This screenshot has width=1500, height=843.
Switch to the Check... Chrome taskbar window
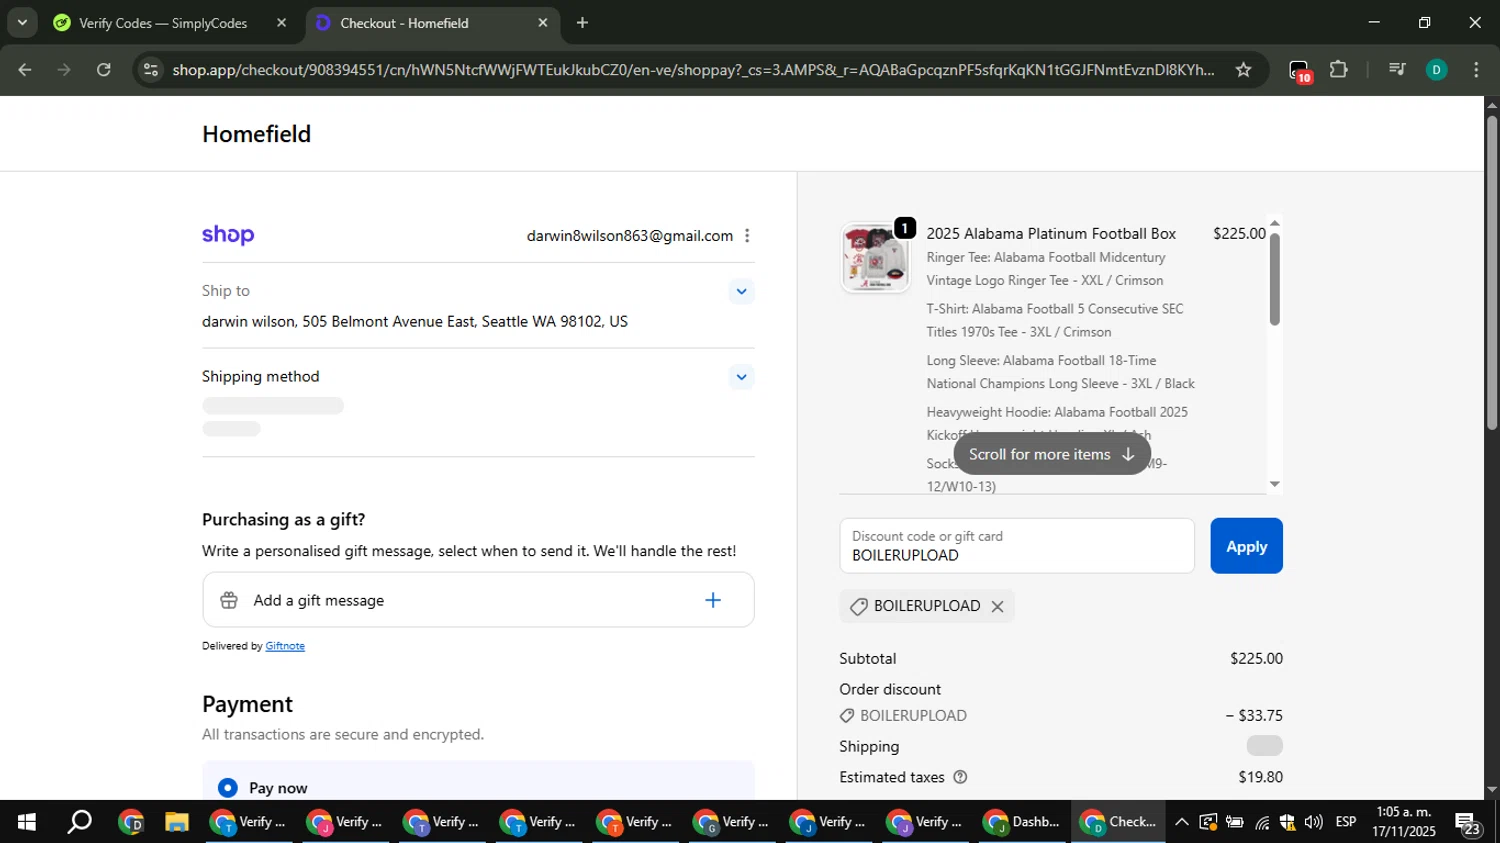tap(1119, 822)
